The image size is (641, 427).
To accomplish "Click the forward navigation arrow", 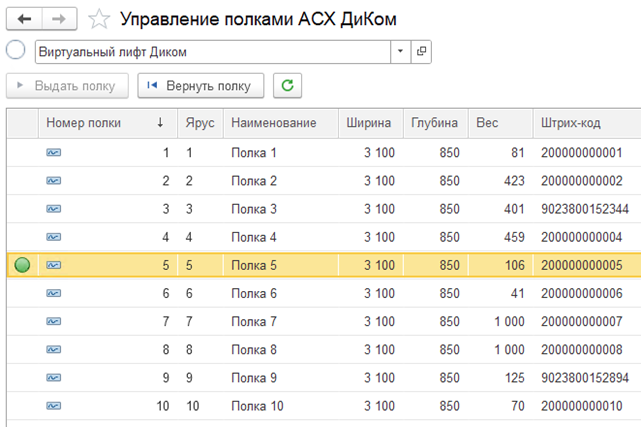I will click(x=58, y=18).
